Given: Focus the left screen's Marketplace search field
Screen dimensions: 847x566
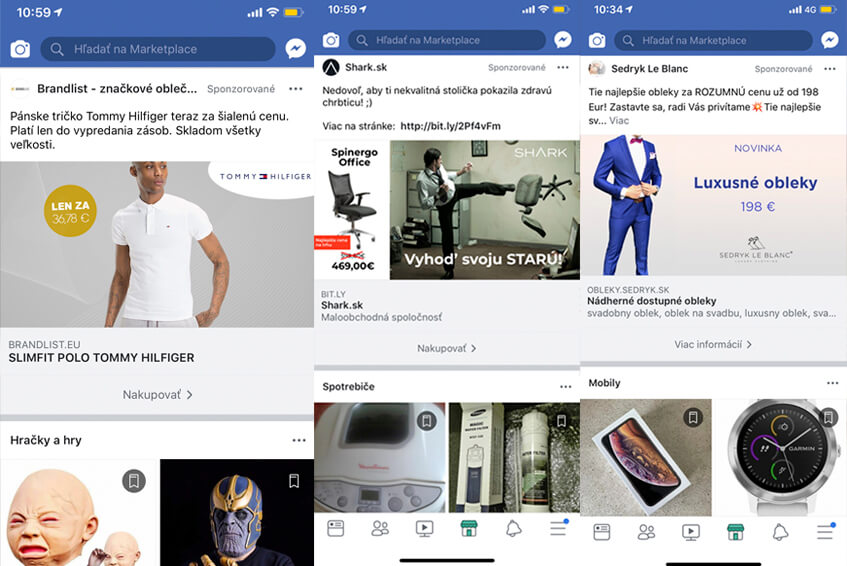Looking at the screenshot, I should point(158,49).
